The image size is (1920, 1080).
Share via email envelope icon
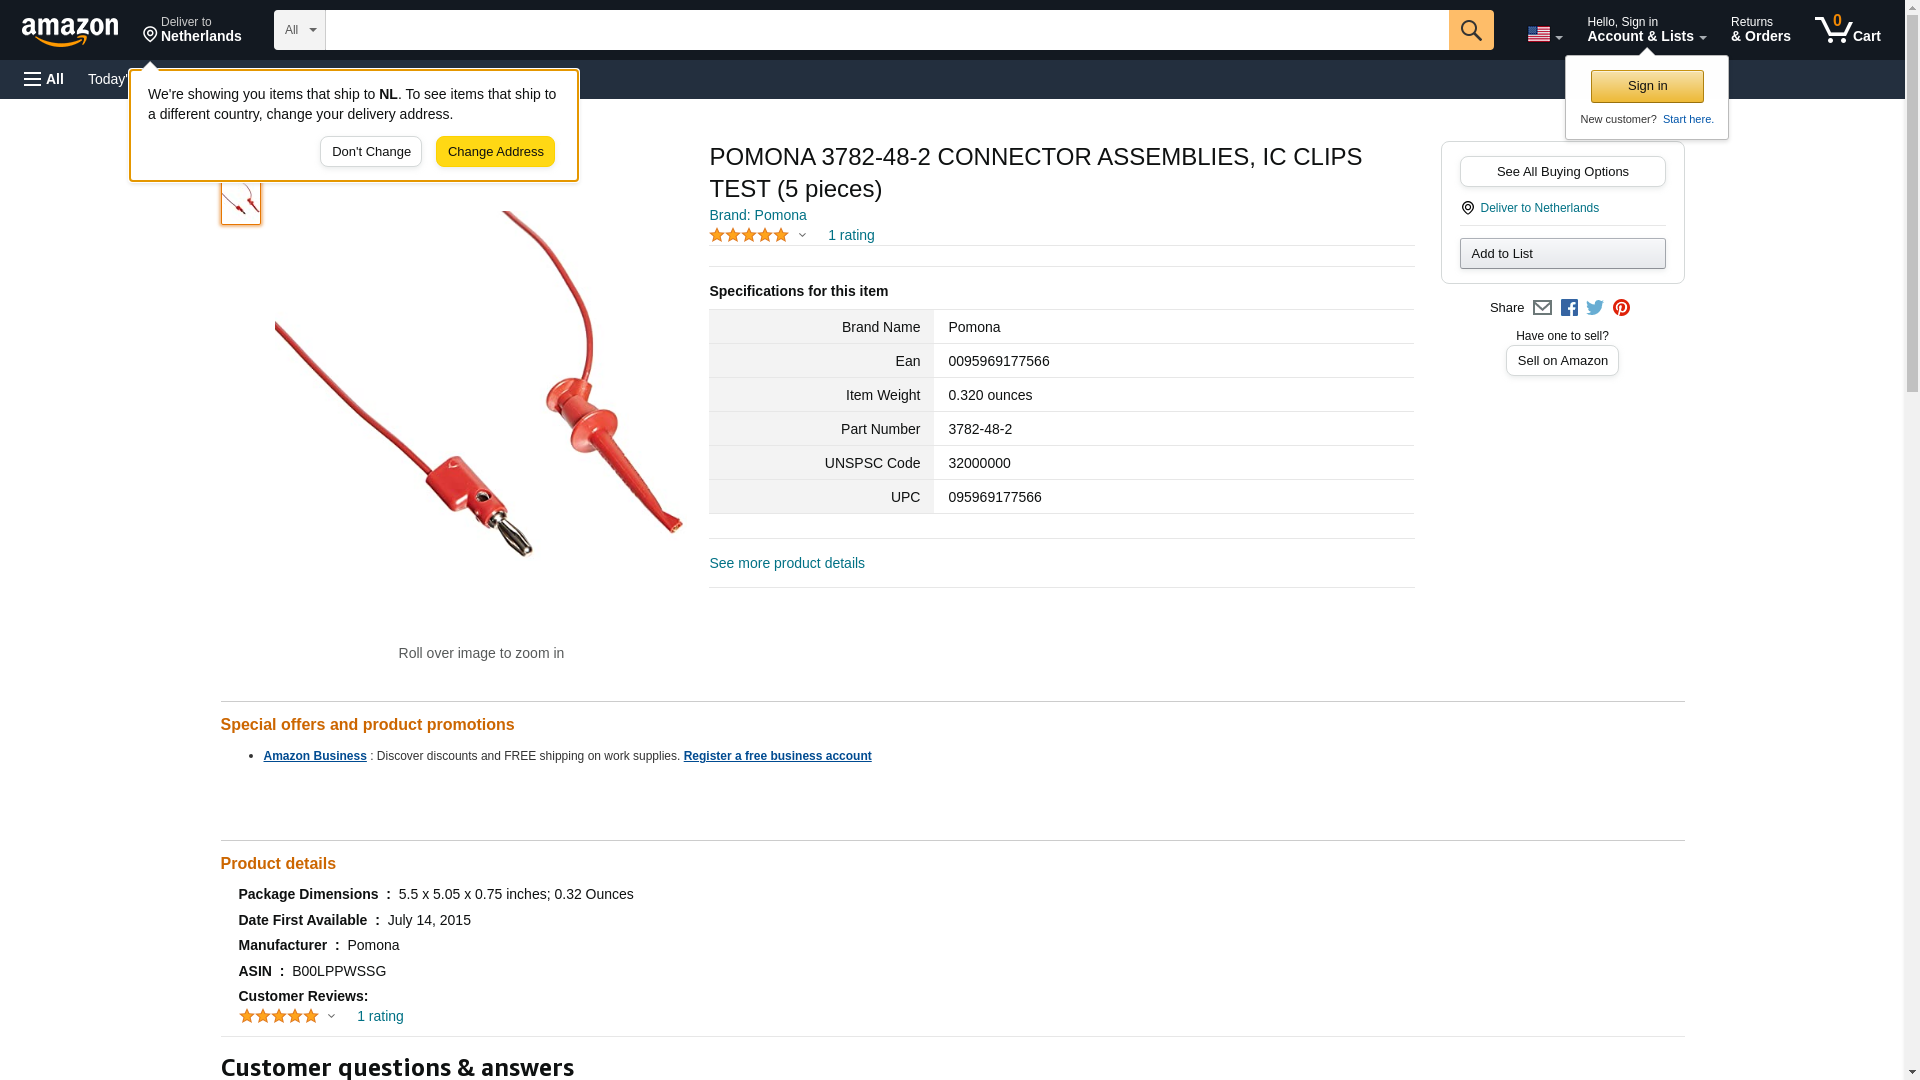(x=1542, y=308)
